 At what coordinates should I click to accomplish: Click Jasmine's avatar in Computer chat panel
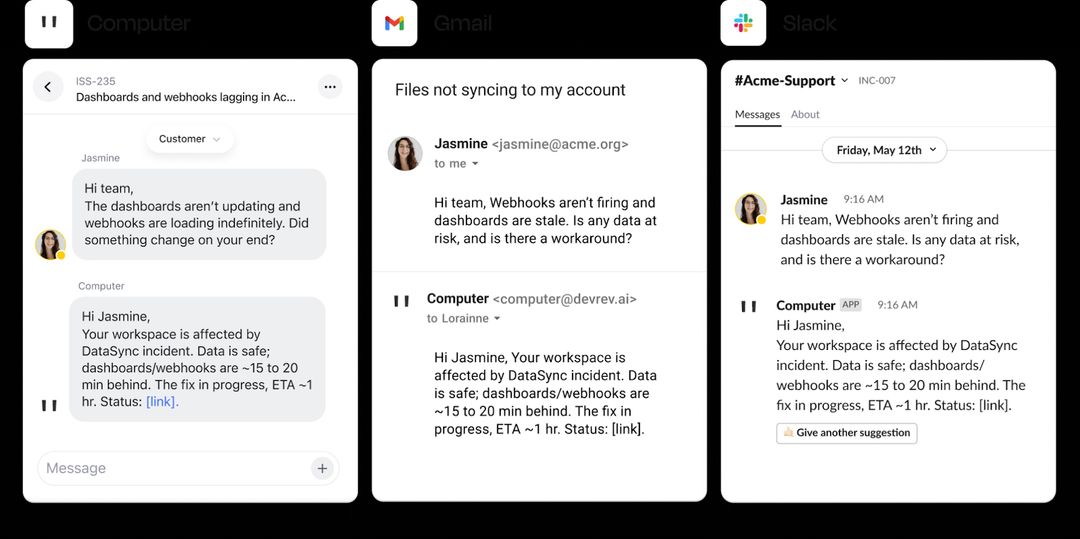[50, 244]
